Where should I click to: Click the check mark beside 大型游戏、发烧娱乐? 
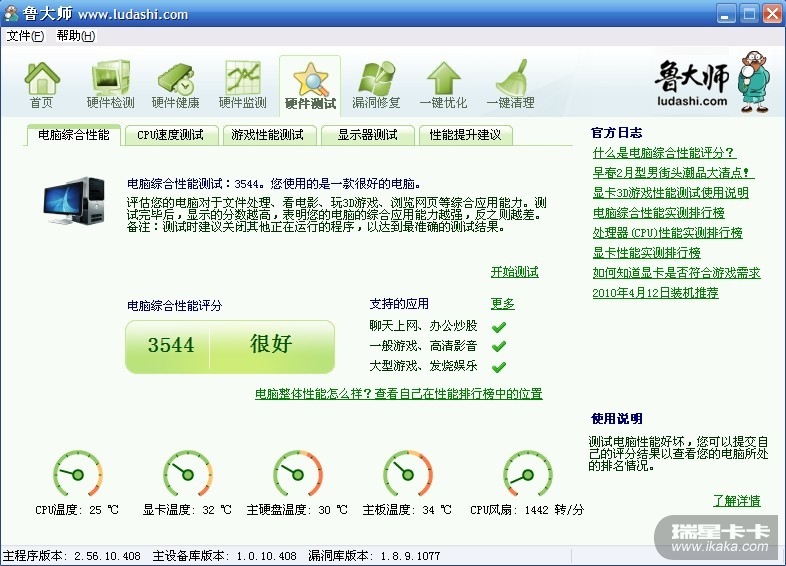click(499, 367)
